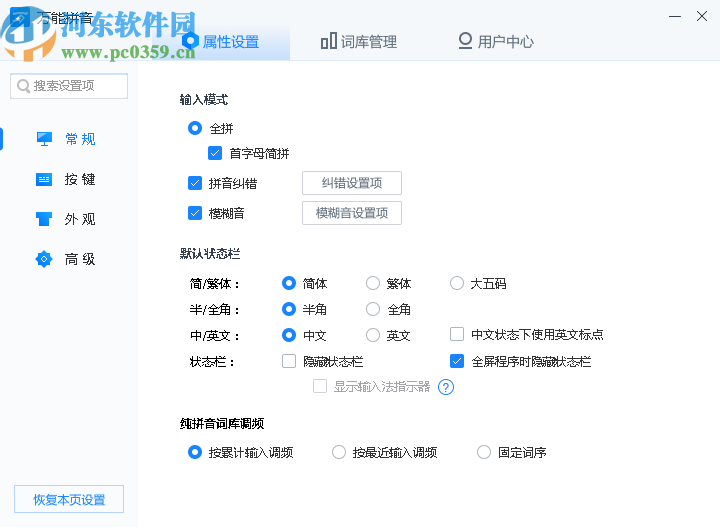
Task: Select 简体 radio button
Action: tap(289, 283)
